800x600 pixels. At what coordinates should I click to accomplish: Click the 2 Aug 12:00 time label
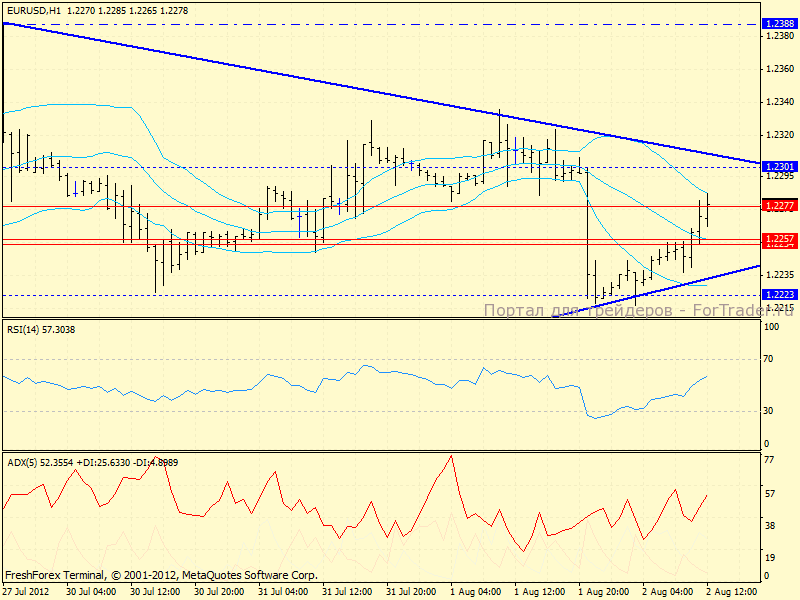732,592
